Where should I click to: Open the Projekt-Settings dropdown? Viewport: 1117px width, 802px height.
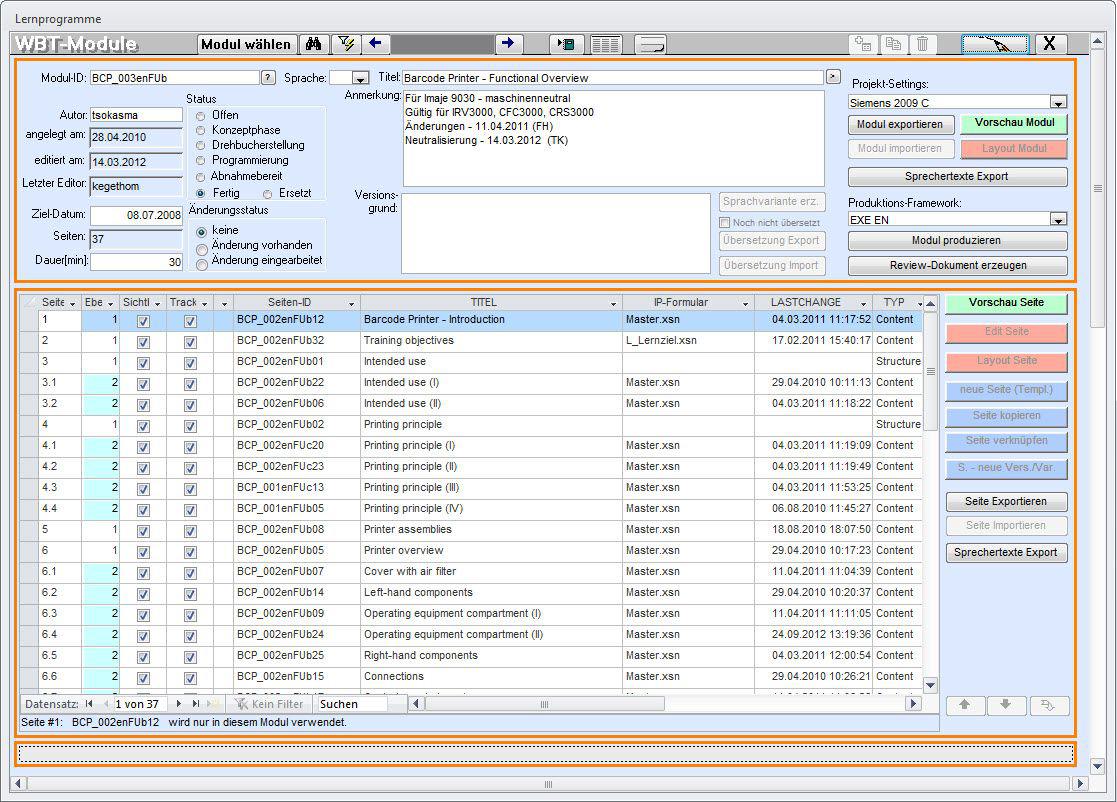tap(1057, 102)
